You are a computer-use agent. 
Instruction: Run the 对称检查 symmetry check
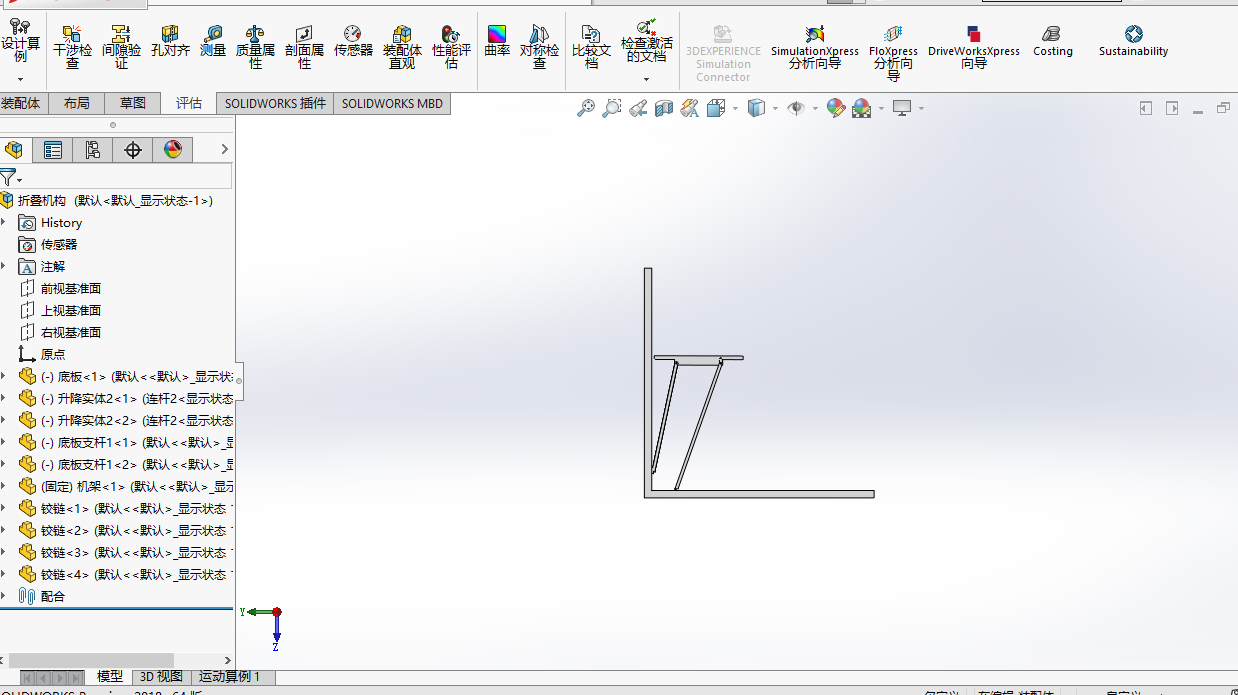pyautogui.click(x=539, y=47)
